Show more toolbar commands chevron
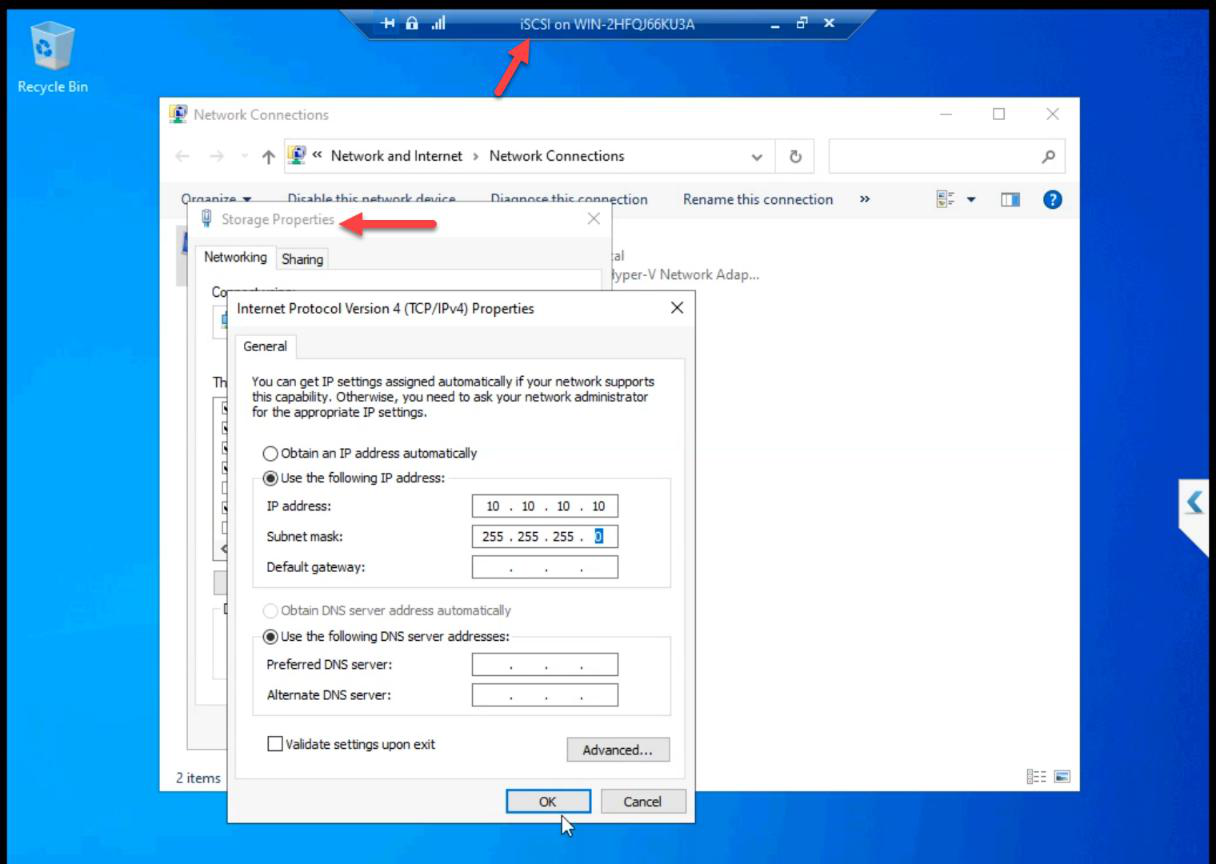The width and height of the screenshot is (1216, 864). coord(864,199)
